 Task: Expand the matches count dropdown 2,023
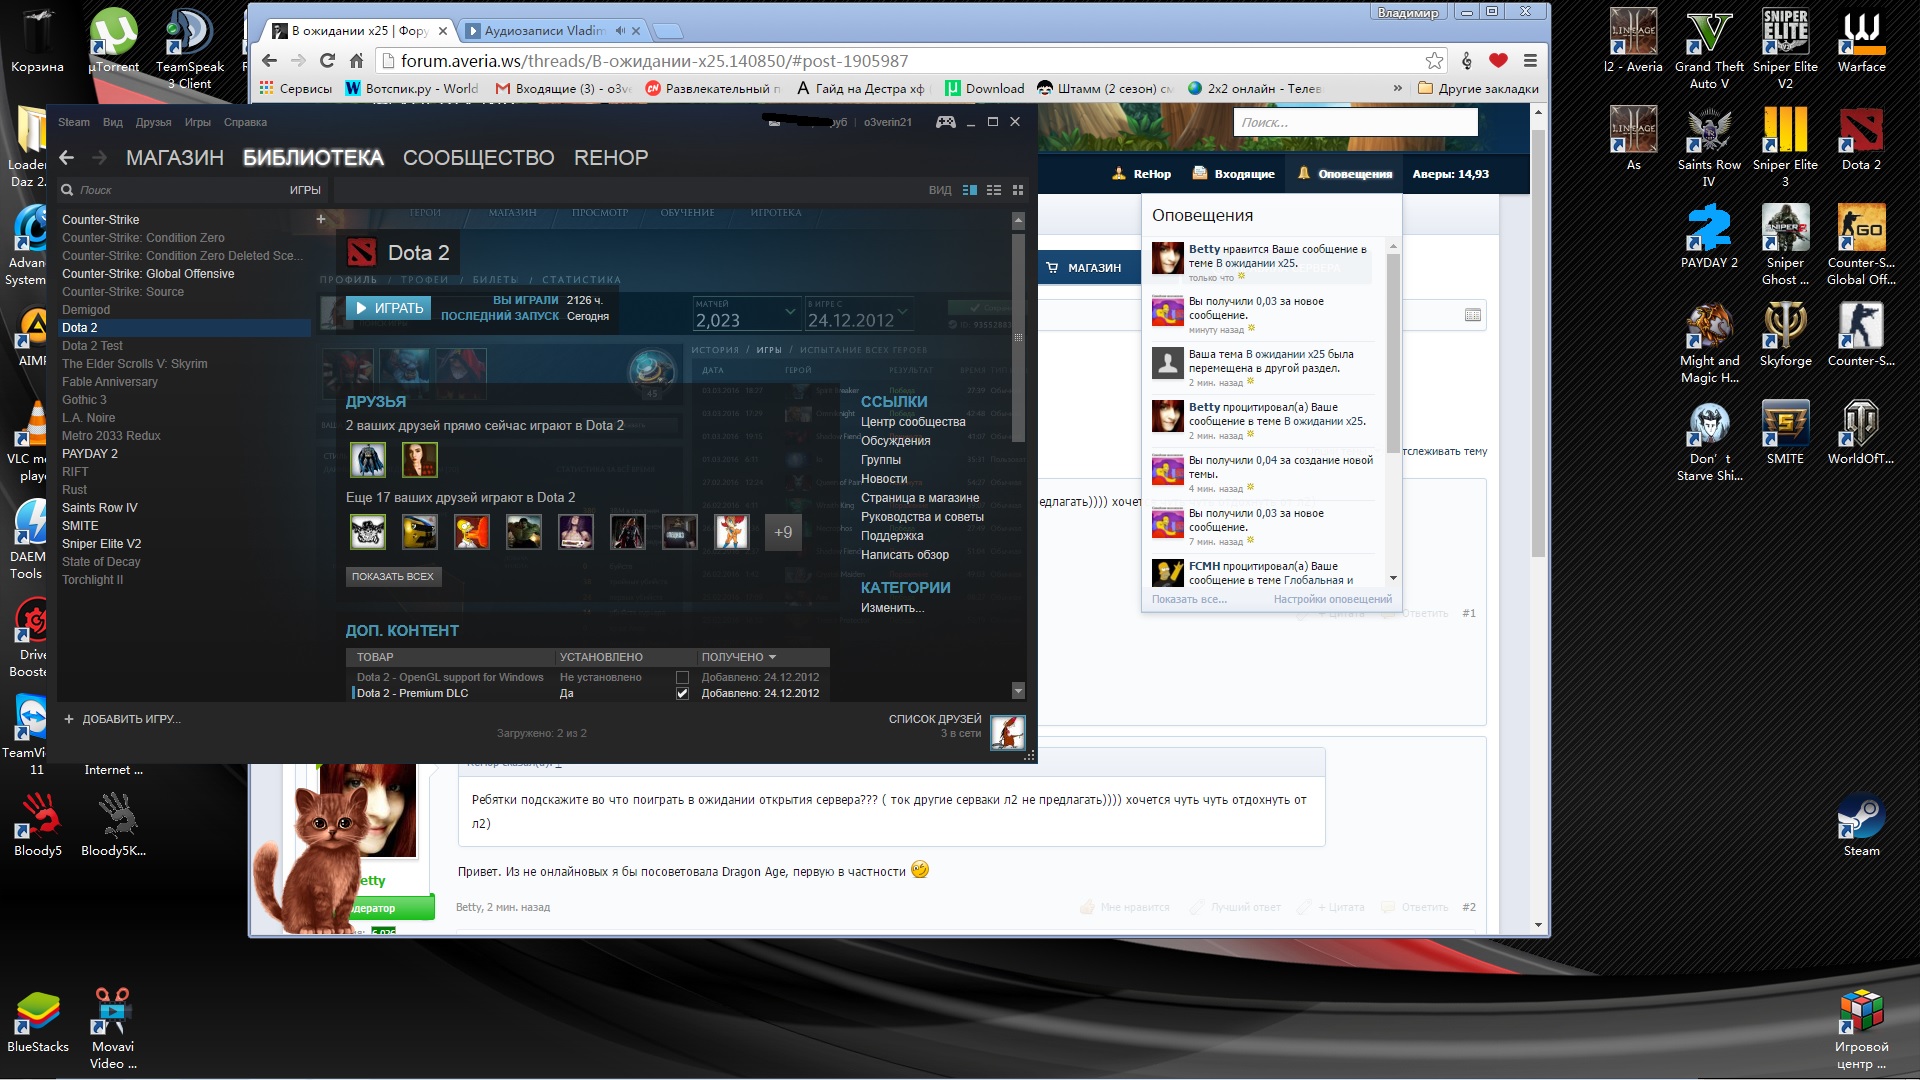[x=790, y=313]
